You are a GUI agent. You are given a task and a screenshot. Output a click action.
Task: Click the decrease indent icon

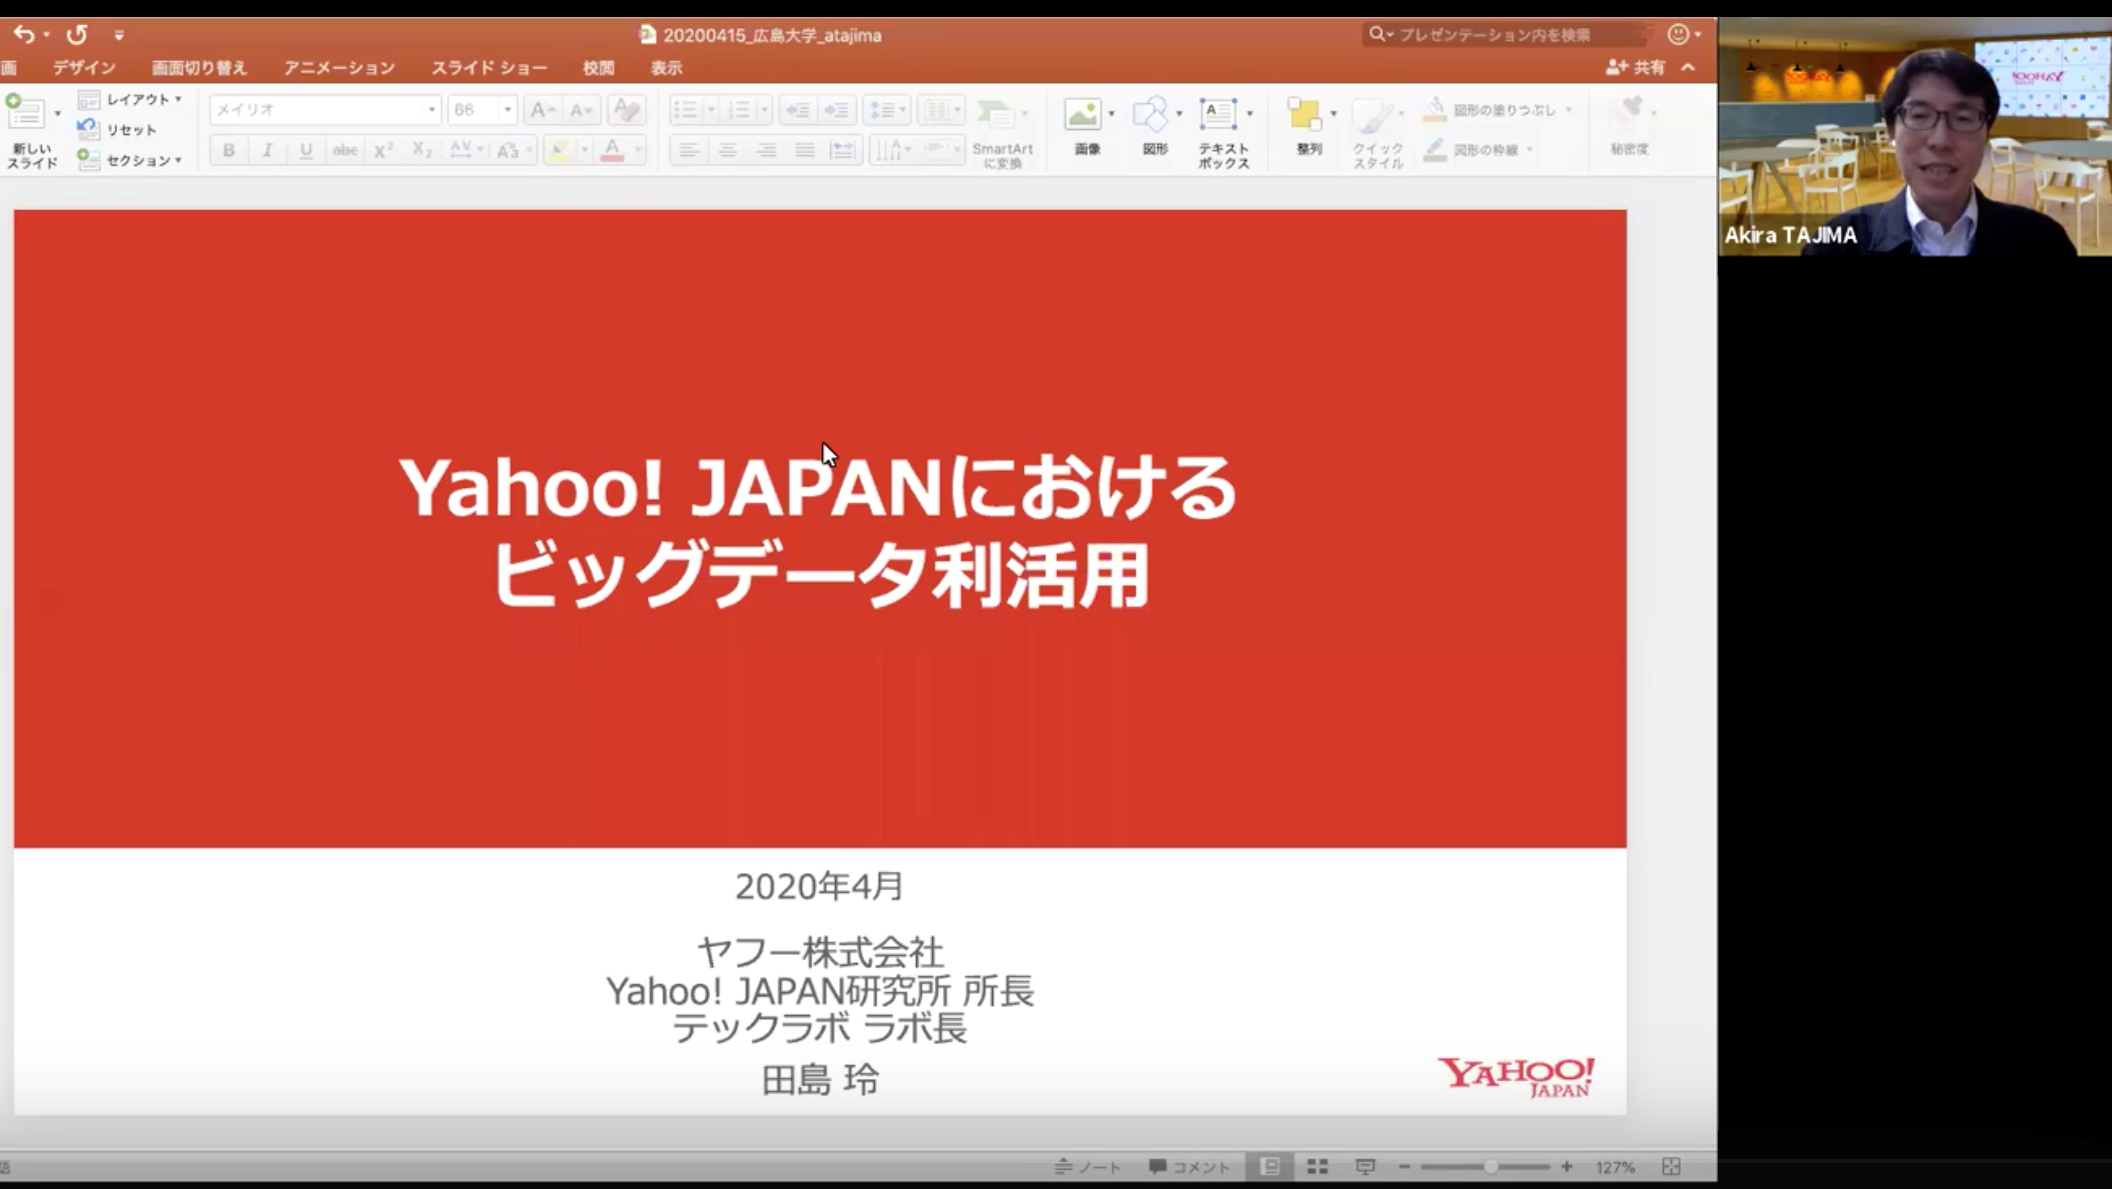(x=798, y=109)
